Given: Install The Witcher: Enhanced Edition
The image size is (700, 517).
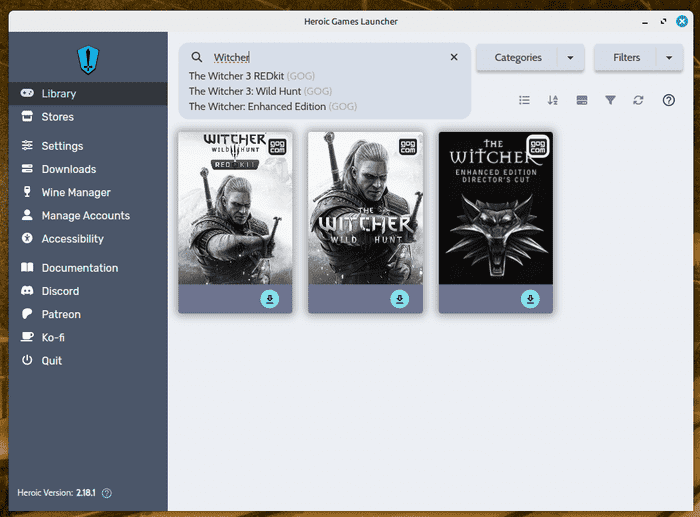Looking at the screenshot, I should [x=530, y=299].
